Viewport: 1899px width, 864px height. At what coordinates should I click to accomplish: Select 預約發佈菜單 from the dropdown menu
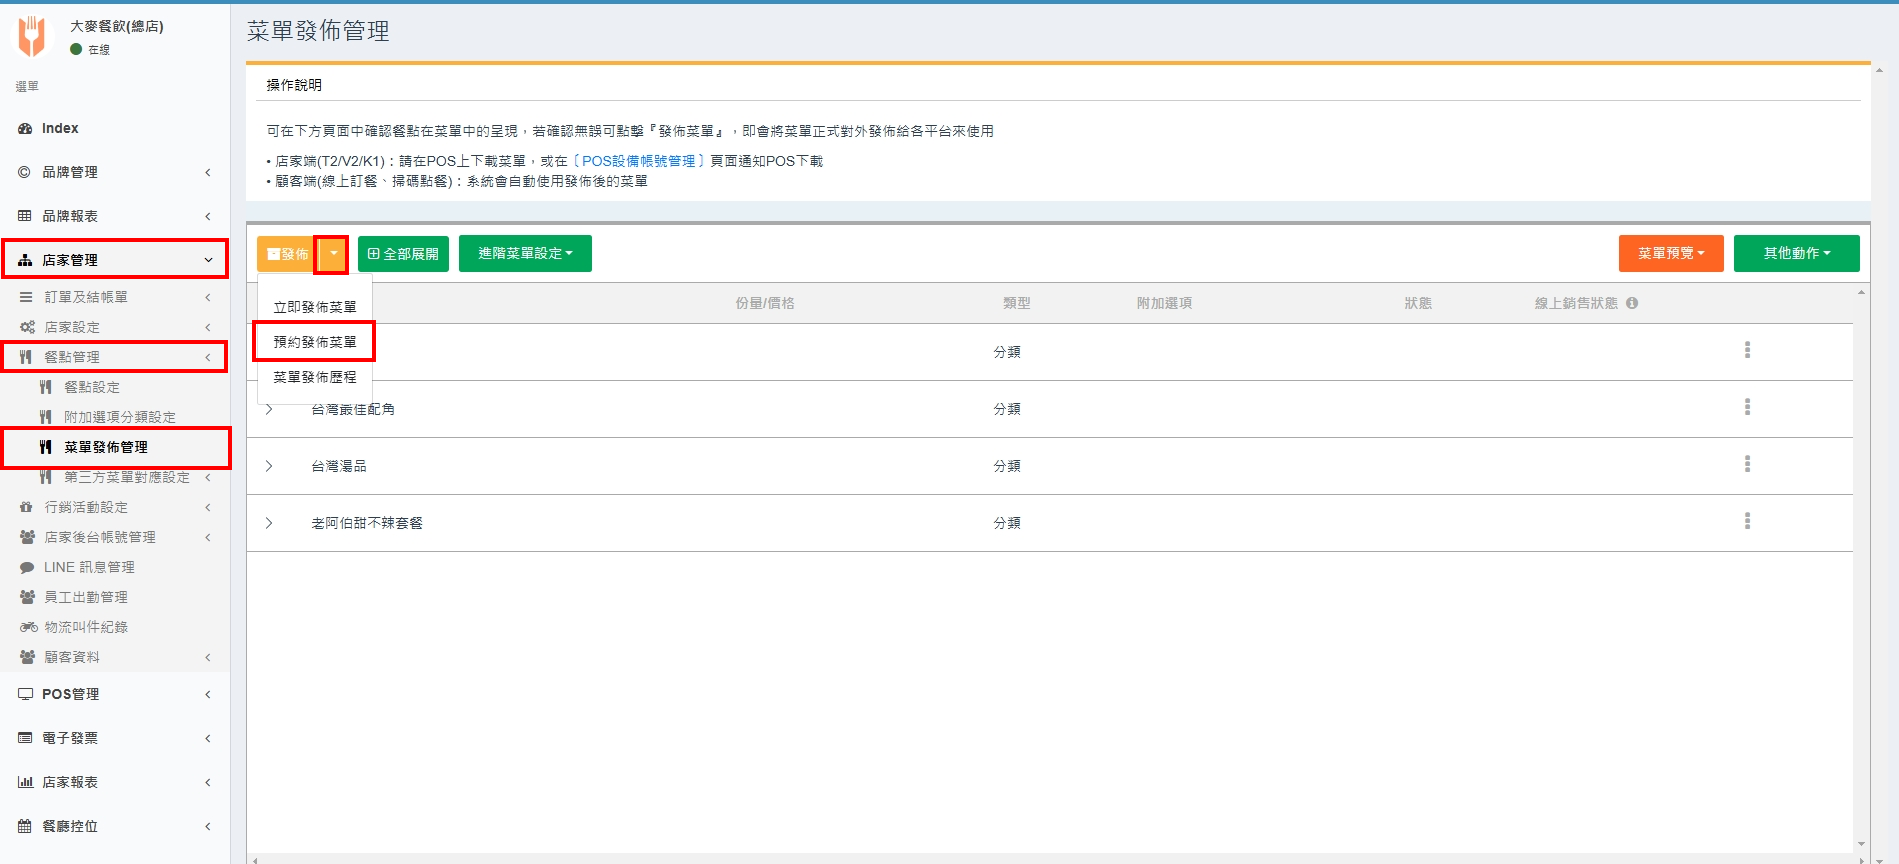tap(315, 342)
